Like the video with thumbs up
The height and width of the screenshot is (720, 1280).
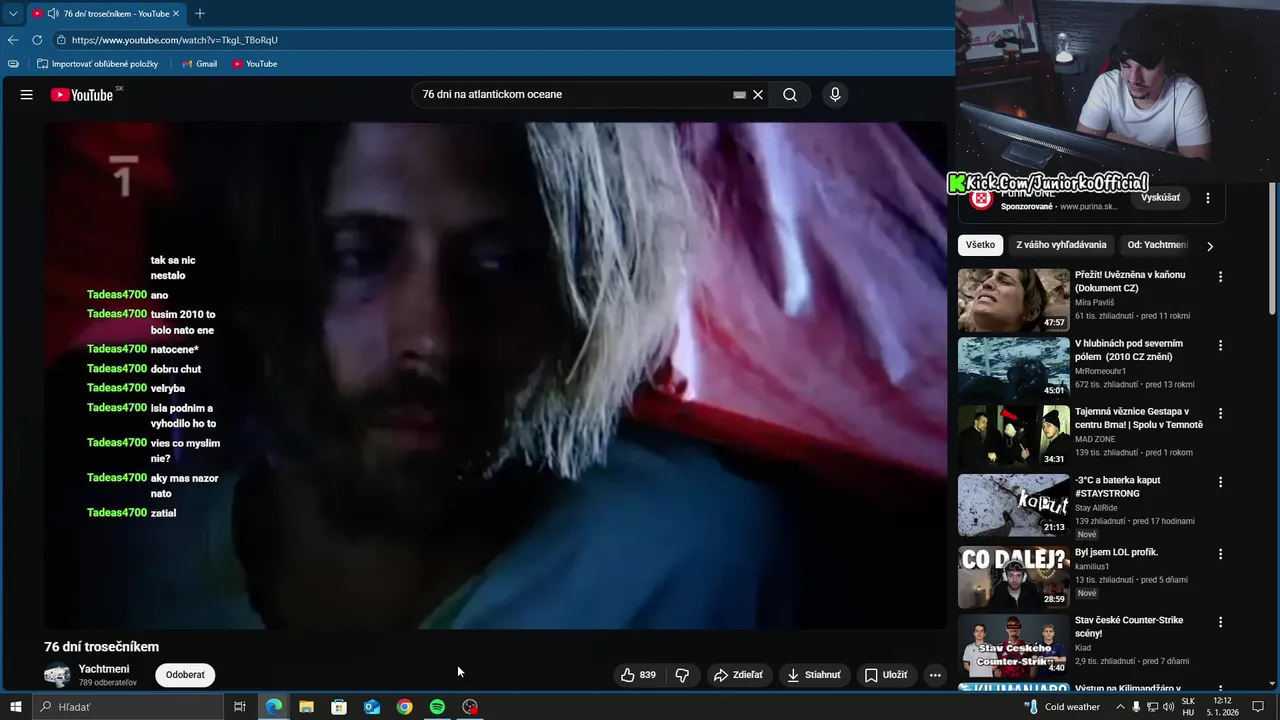[637, 675]
